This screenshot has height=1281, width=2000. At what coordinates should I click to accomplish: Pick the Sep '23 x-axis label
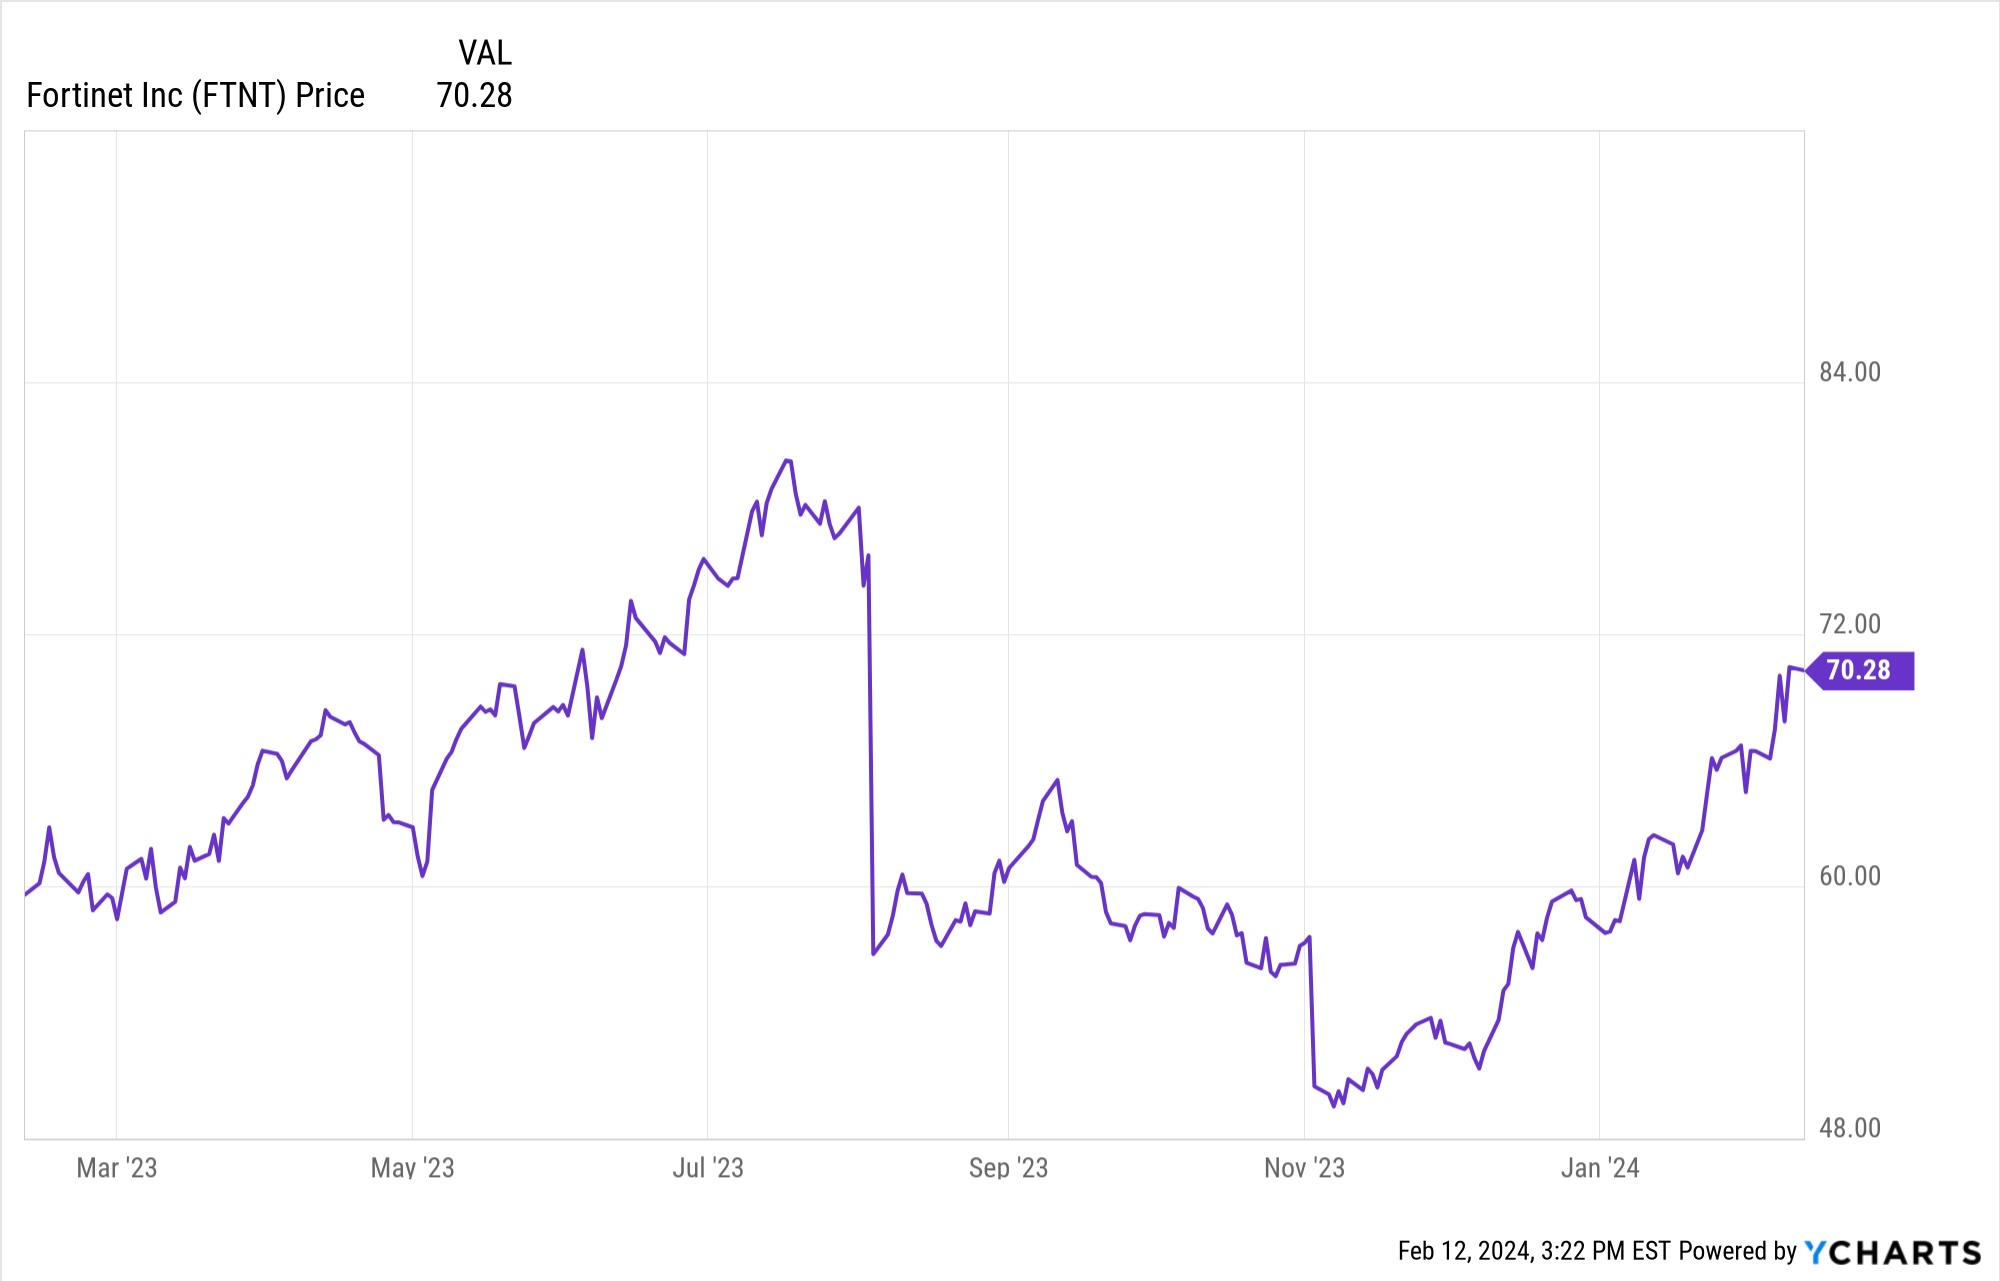(x=1008, y=1168)
